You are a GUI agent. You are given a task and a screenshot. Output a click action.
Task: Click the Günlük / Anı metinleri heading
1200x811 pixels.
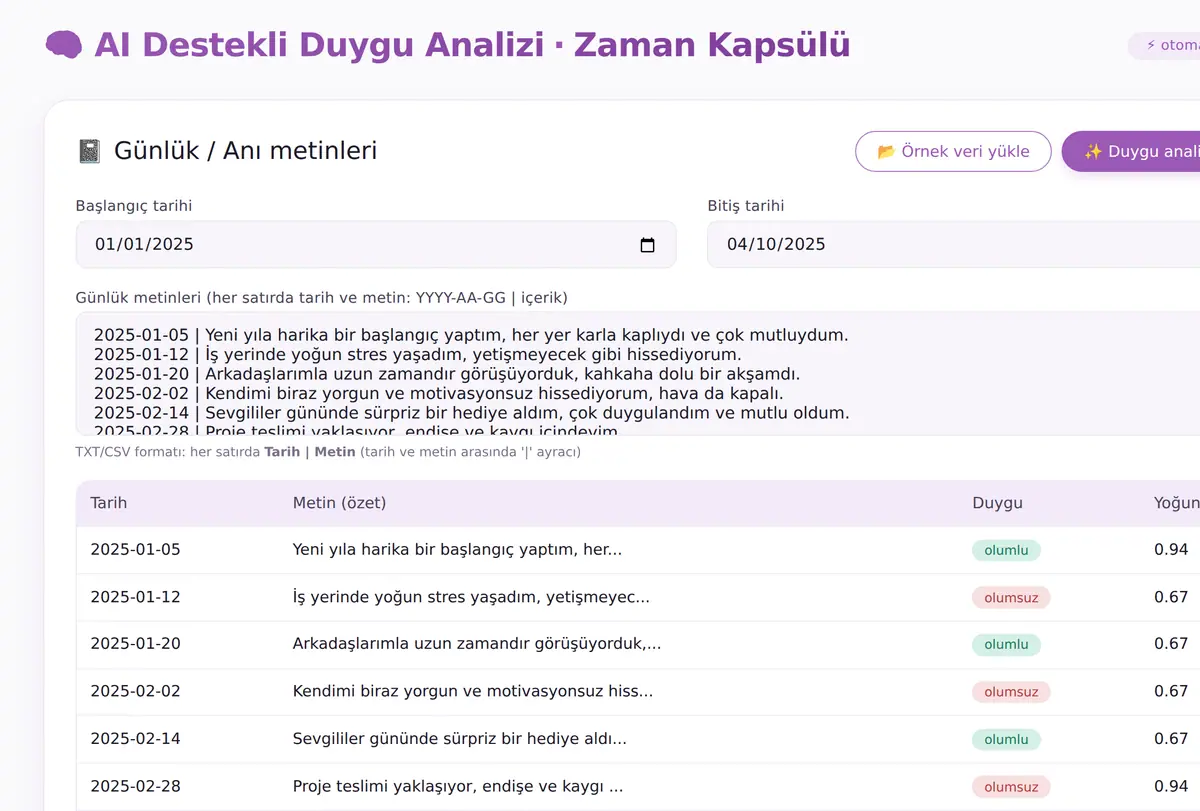pos(245,151)
